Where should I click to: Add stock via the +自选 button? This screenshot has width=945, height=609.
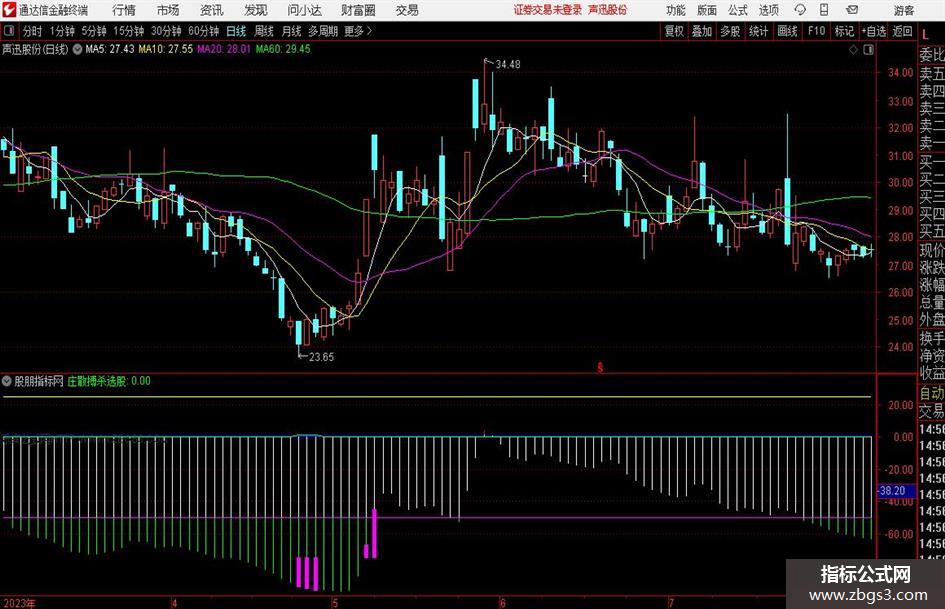click(x=873, y=31)
